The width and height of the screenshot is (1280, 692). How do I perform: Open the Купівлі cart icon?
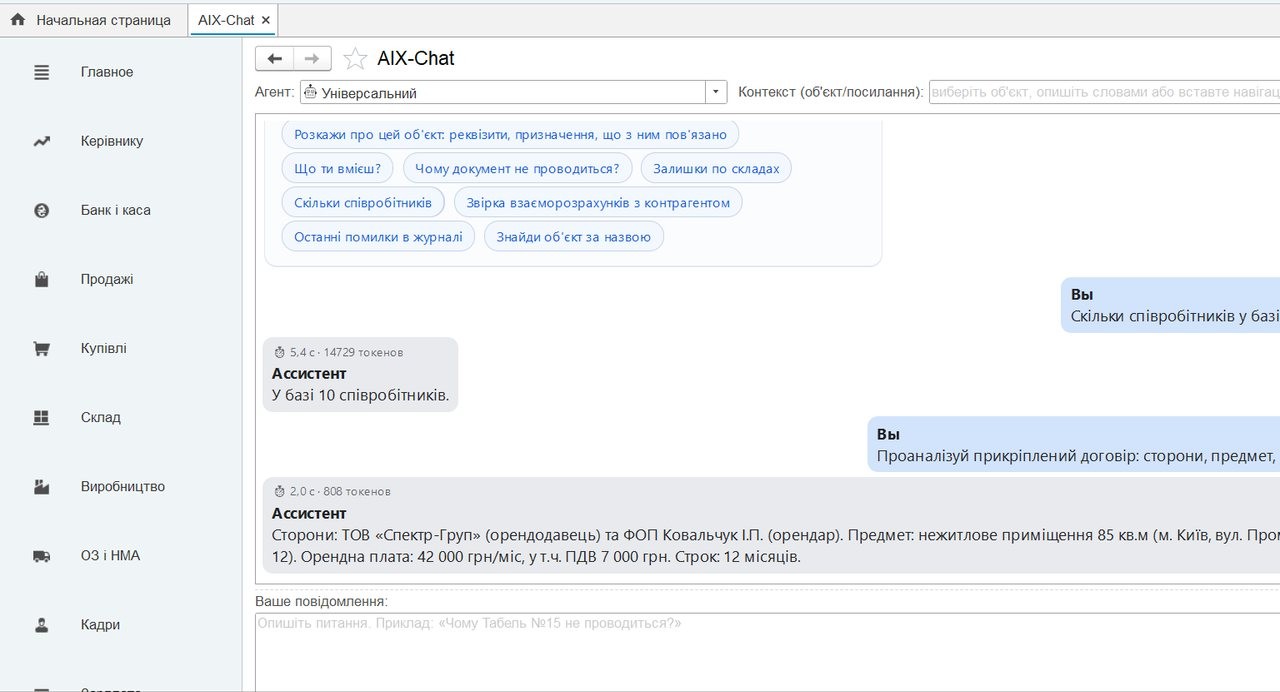click(41, 349)
